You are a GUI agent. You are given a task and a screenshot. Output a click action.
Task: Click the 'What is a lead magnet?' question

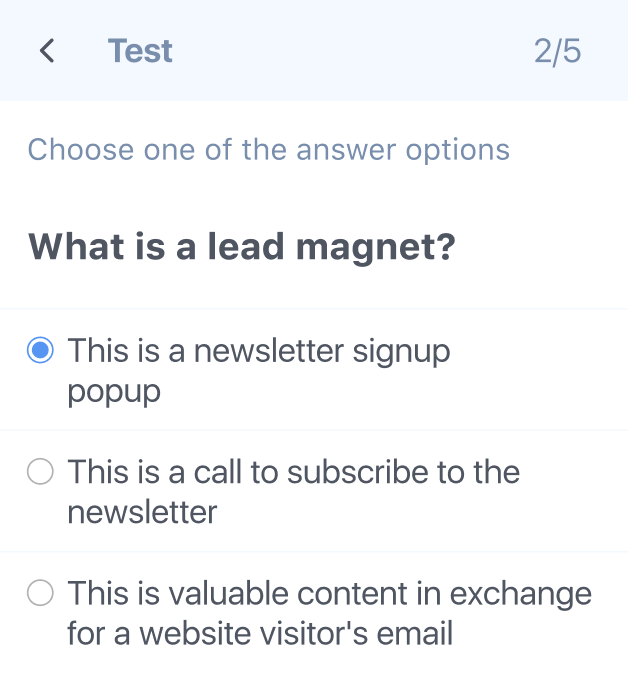pyautogui.click(x=241, y=248)
